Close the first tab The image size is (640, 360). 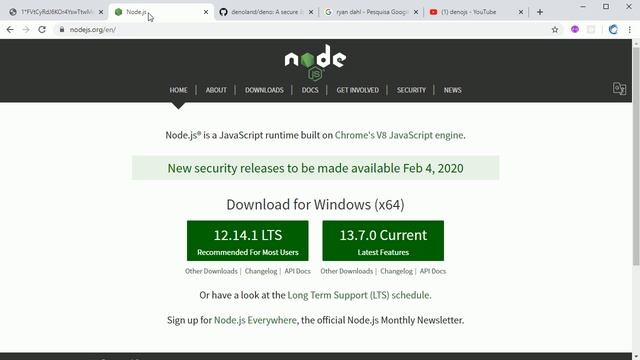(101, 12)
